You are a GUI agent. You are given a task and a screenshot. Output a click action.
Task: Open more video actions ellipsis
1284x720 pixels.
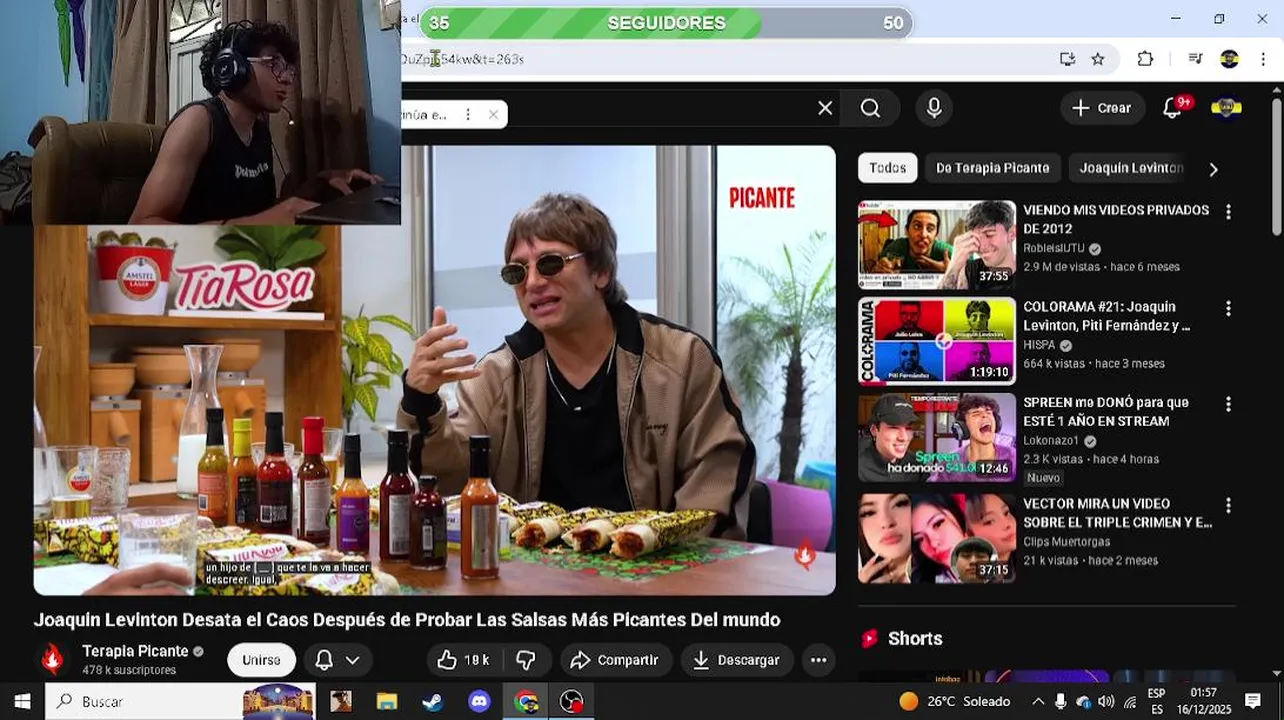point(819,660)
